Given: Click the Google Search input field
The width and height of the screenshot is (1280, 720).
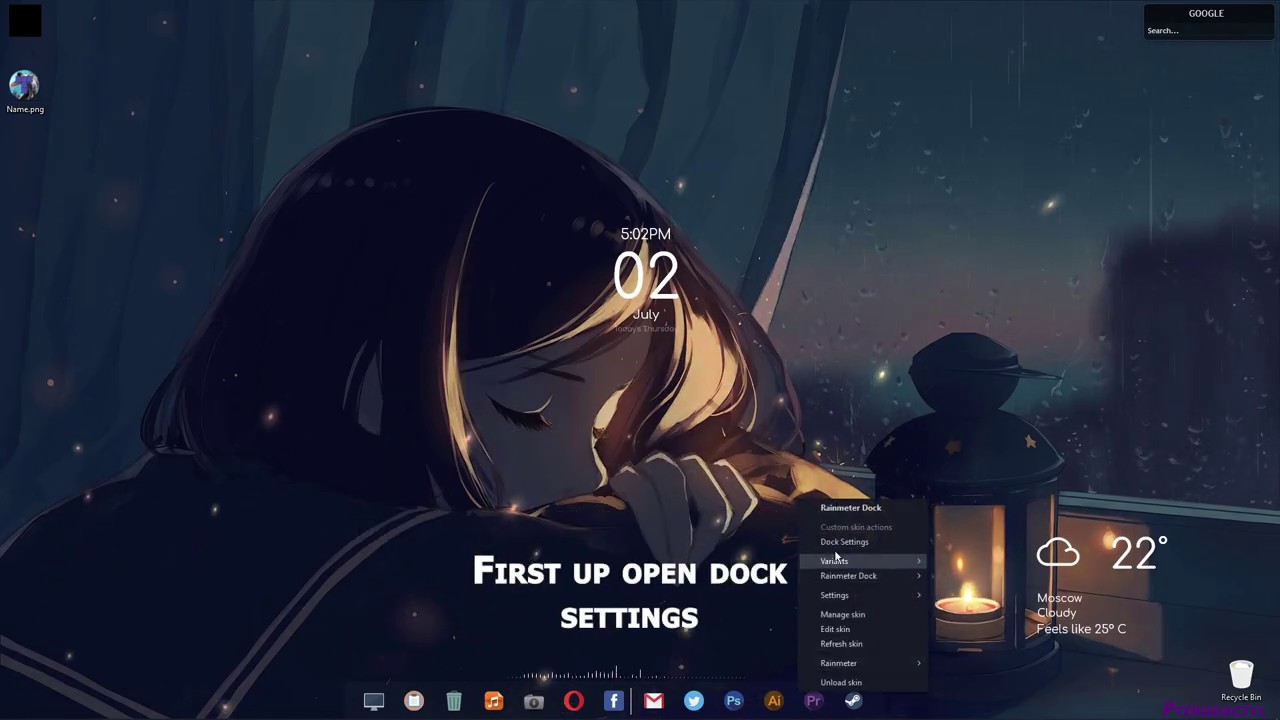Looking at the screenshot, I should tap(1206, 31).
